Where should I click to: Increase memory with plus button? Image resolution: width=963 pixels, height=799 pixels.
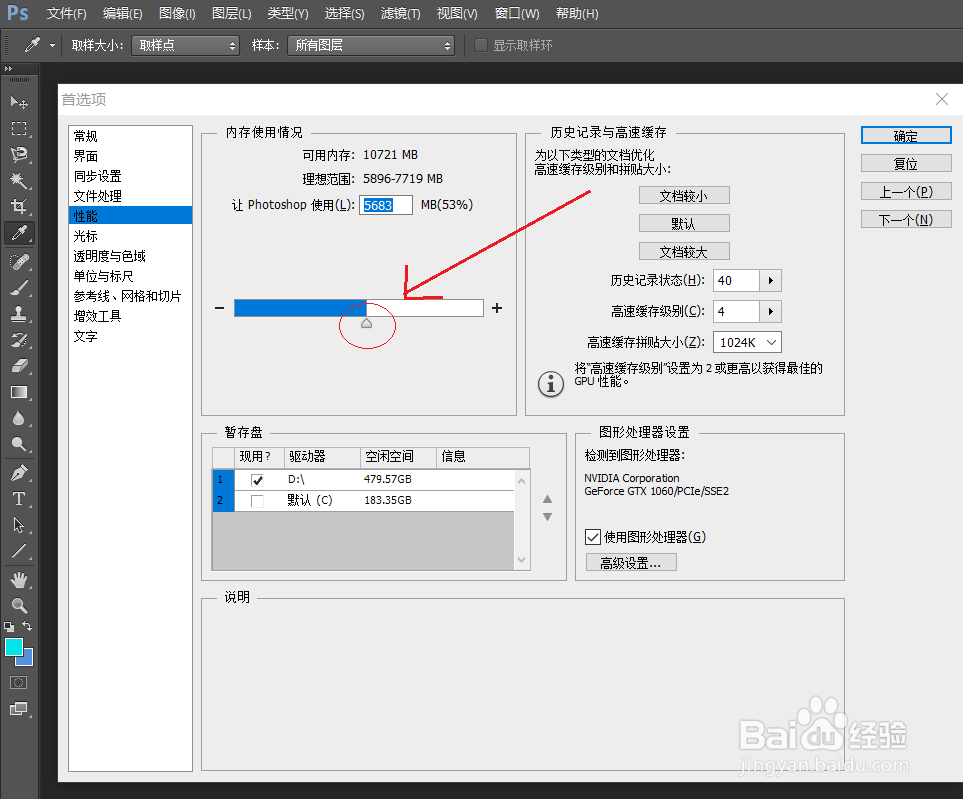pyautogui.click(x=497, y=308)
